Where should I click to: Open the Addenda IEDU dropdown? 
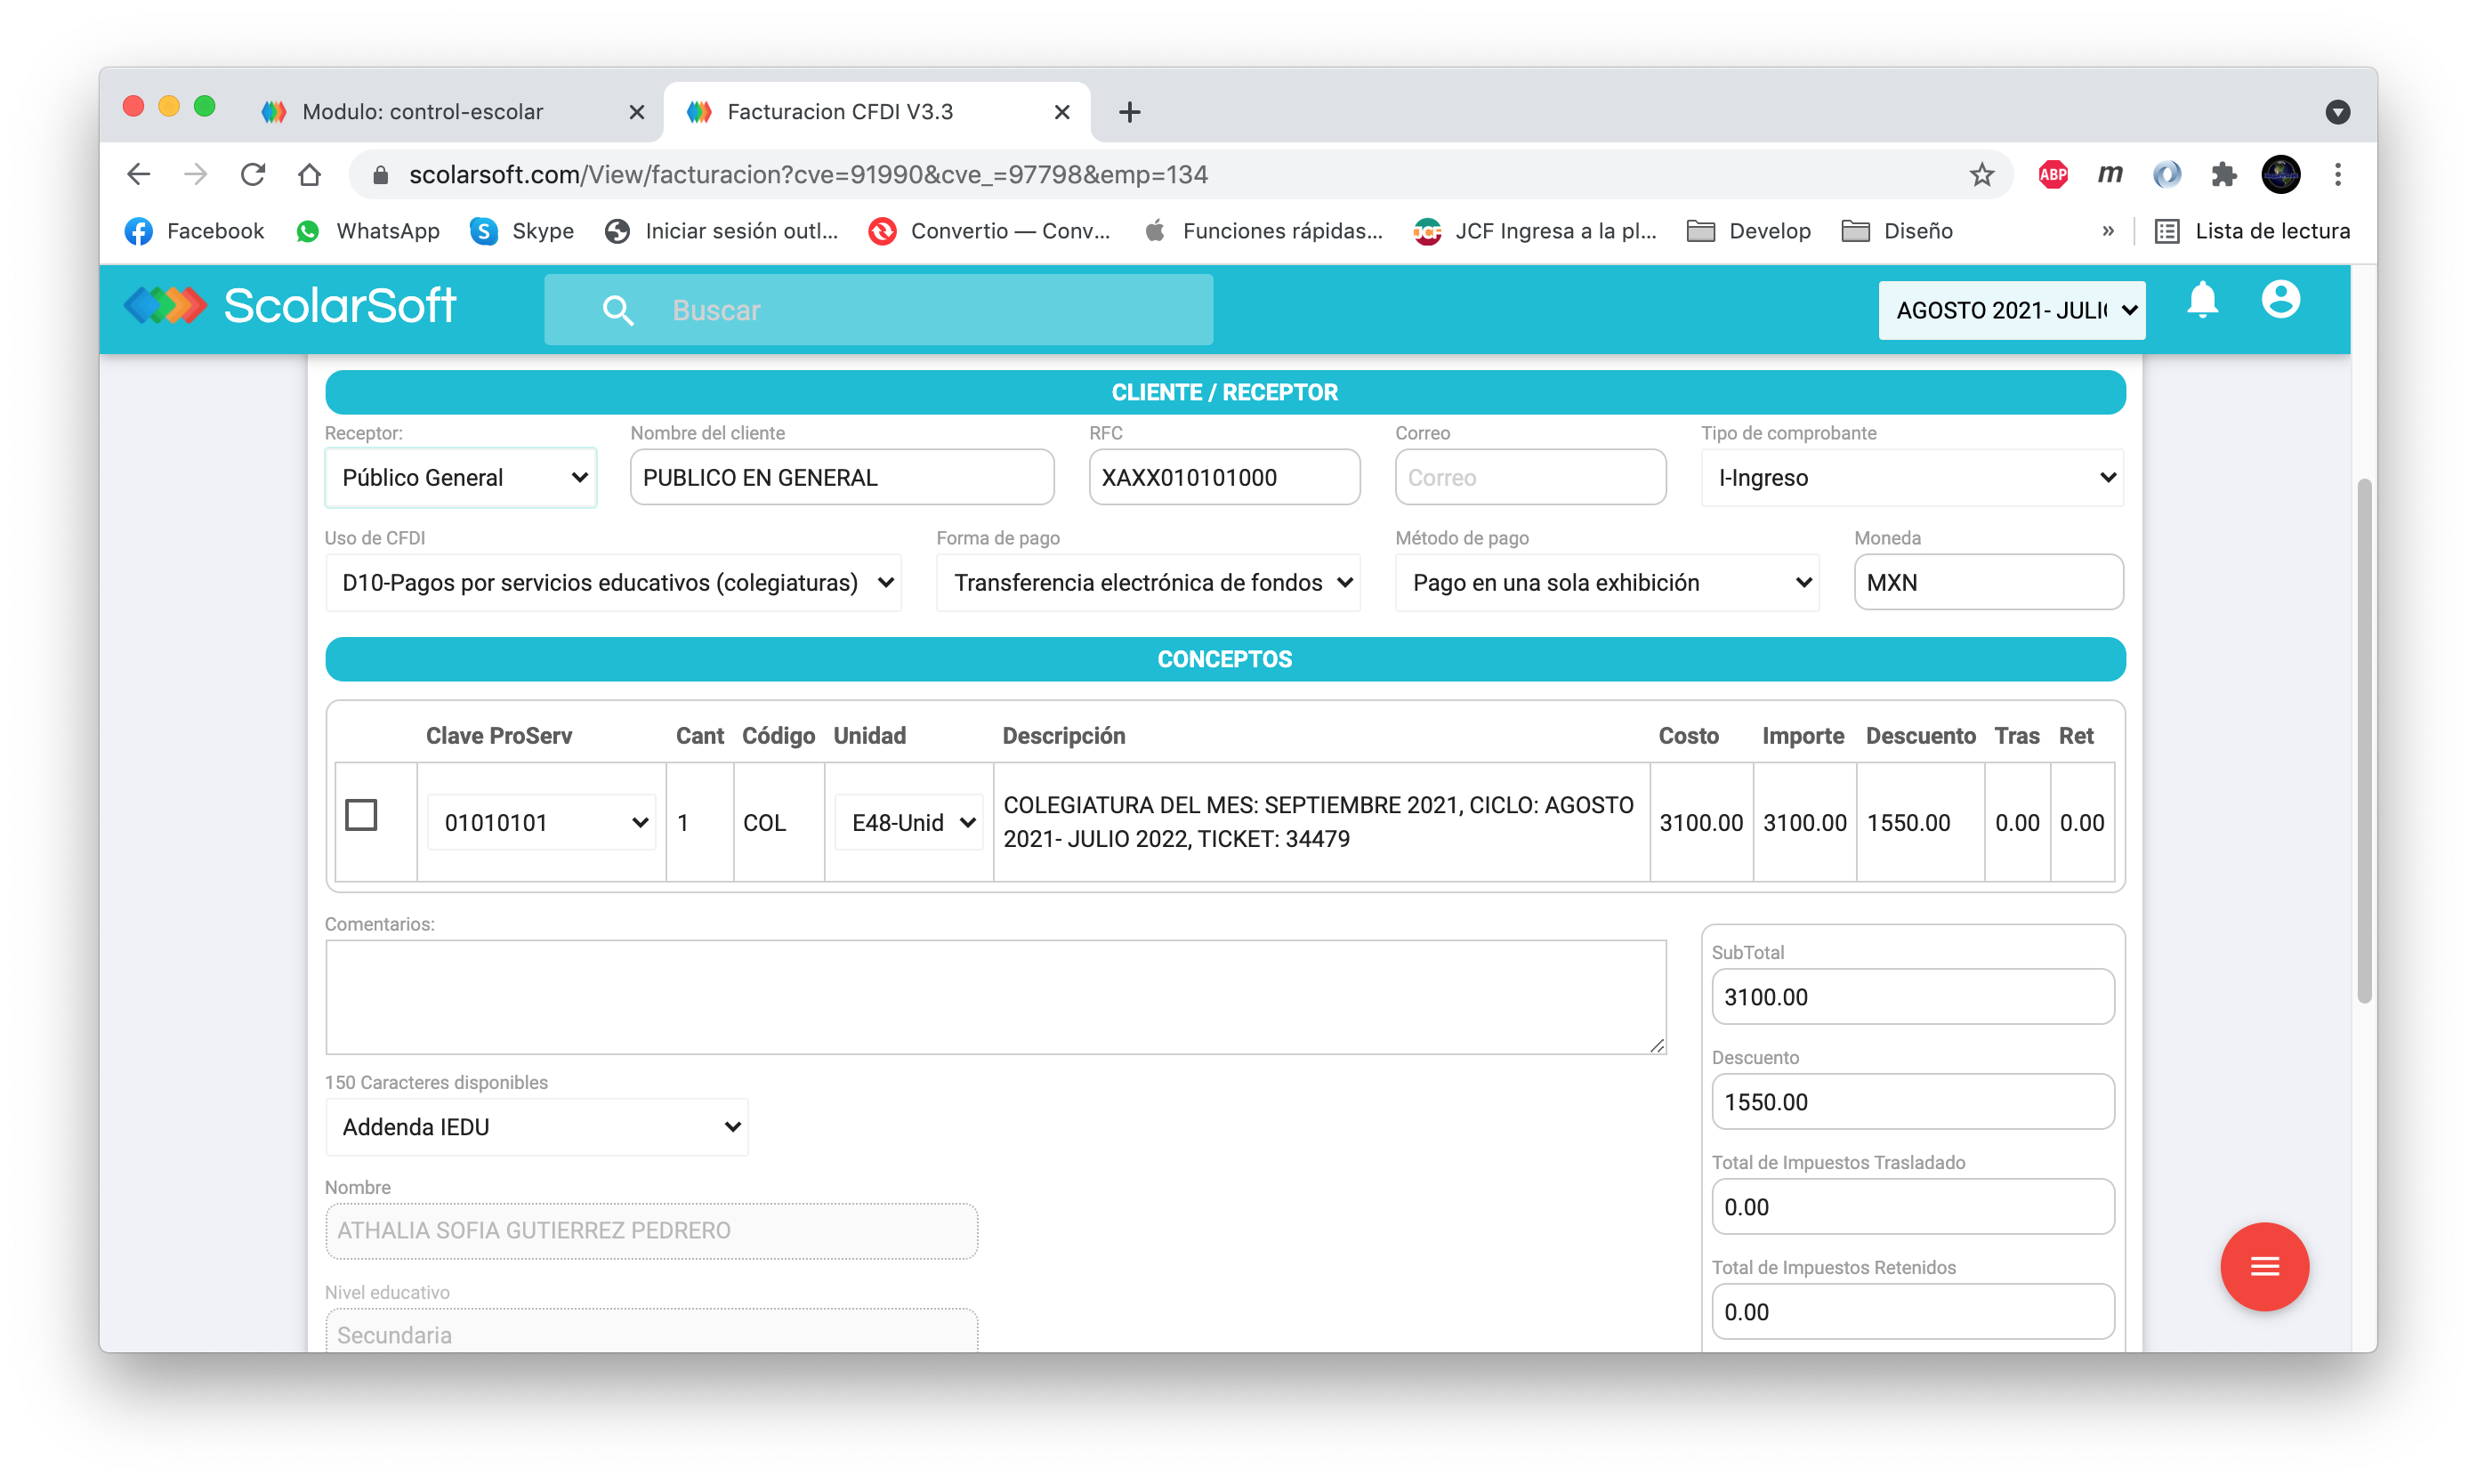(x=537, y=1127)
